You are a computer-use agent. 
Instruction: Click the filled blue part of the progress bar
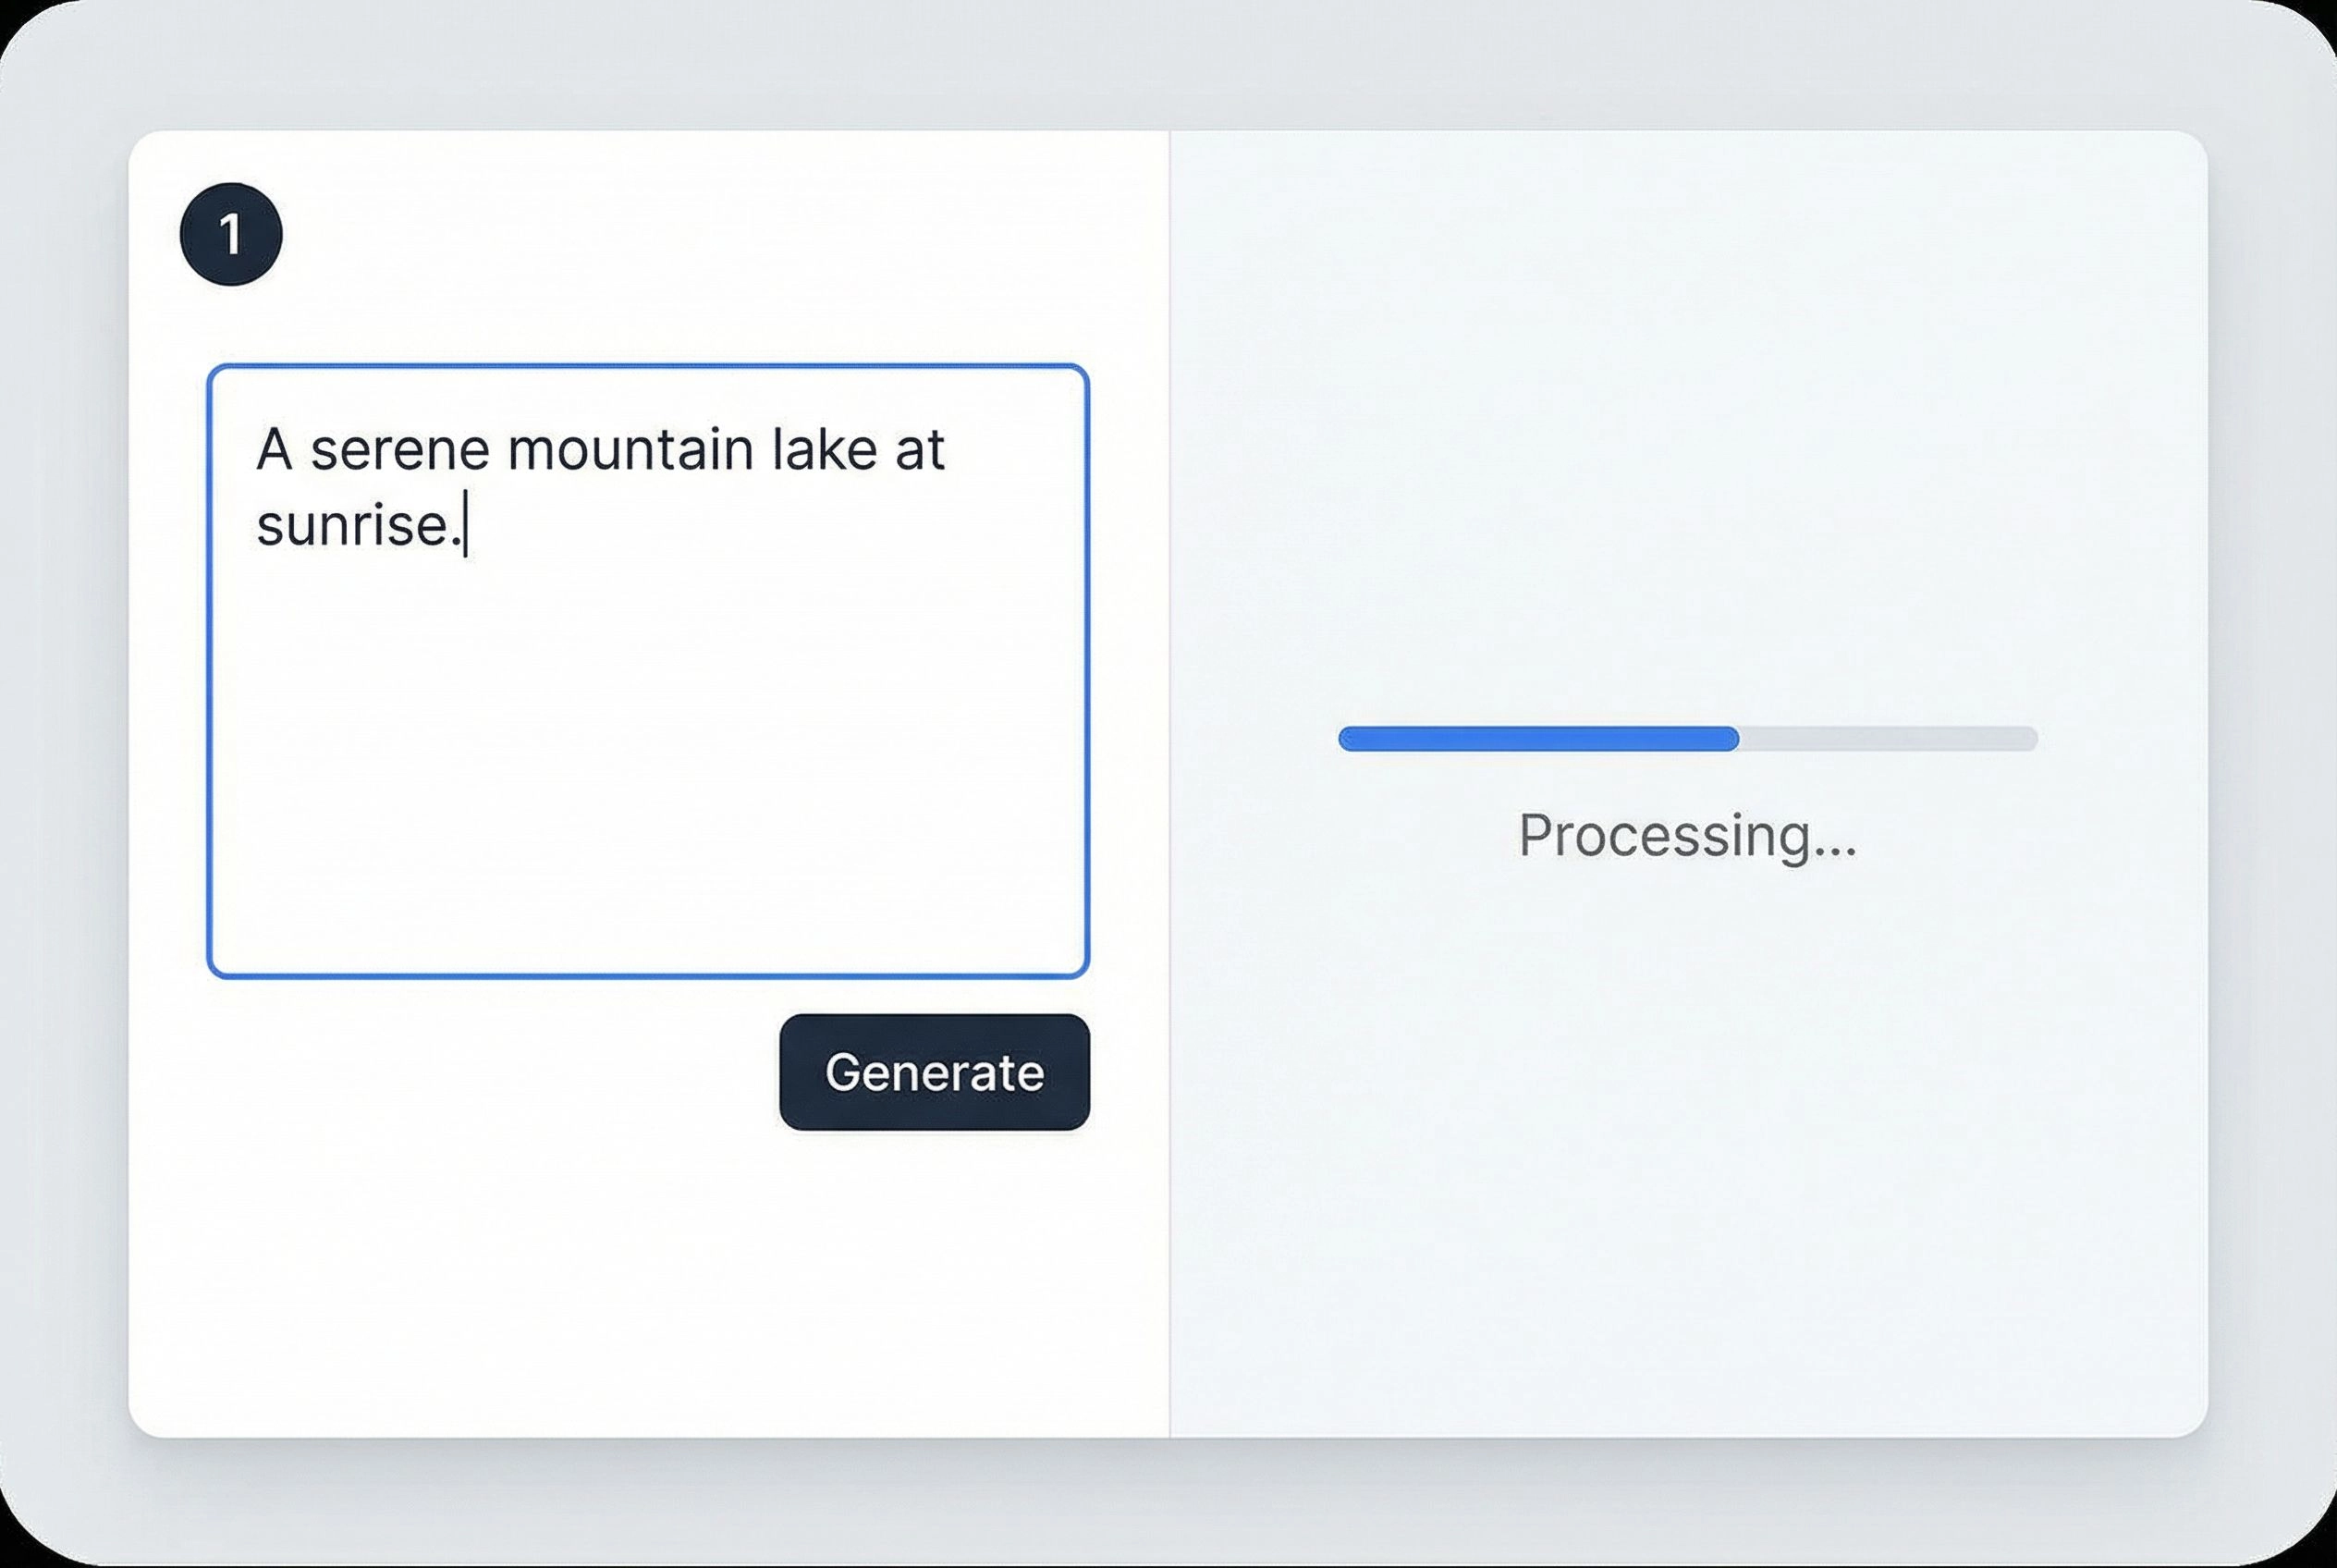coord(1538,739)
